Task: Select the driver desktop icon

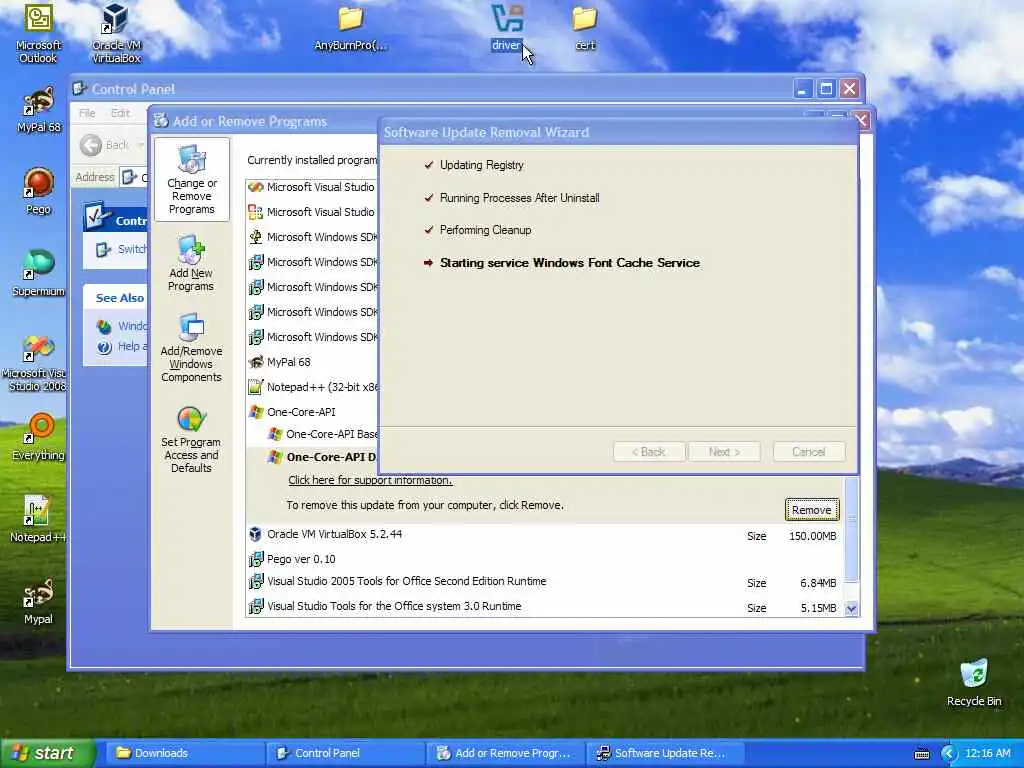Action: (x=507, y=29)
